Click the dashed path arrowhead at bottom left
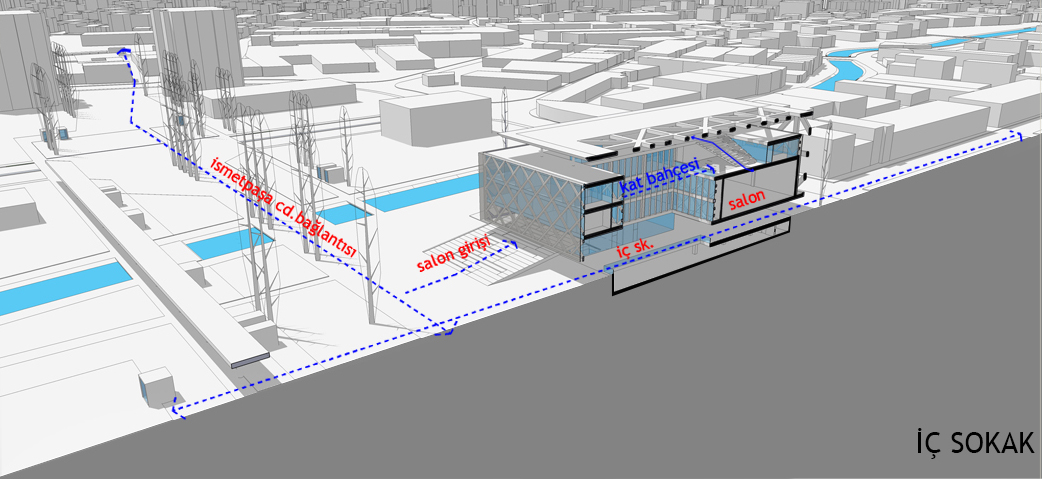This screenshot has height=479, width=1042. [x=176, y=411]
